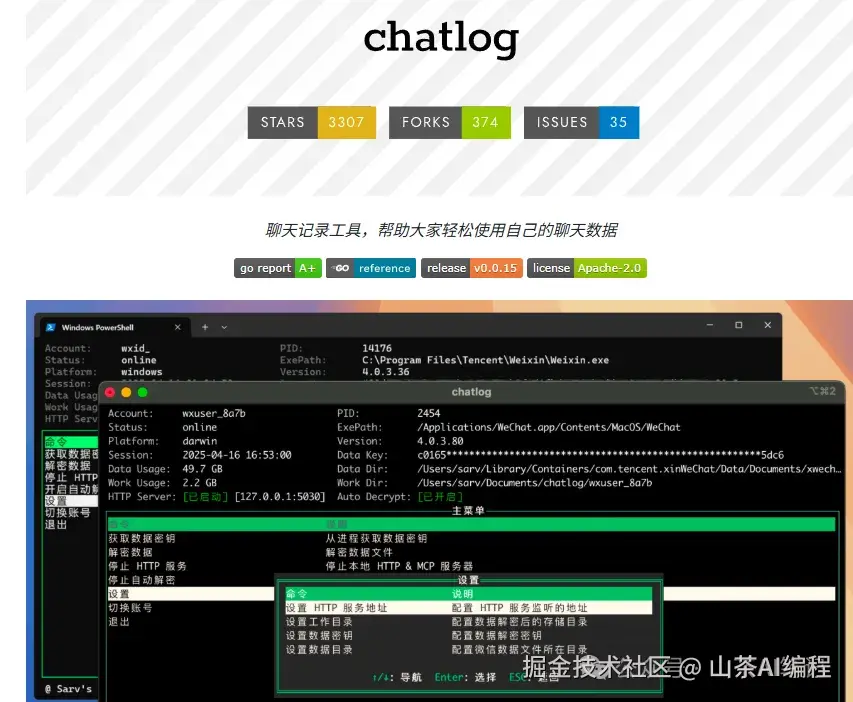
Task: Click the HTTP Server [已启动] status
Action: click(x=205, y=497)
